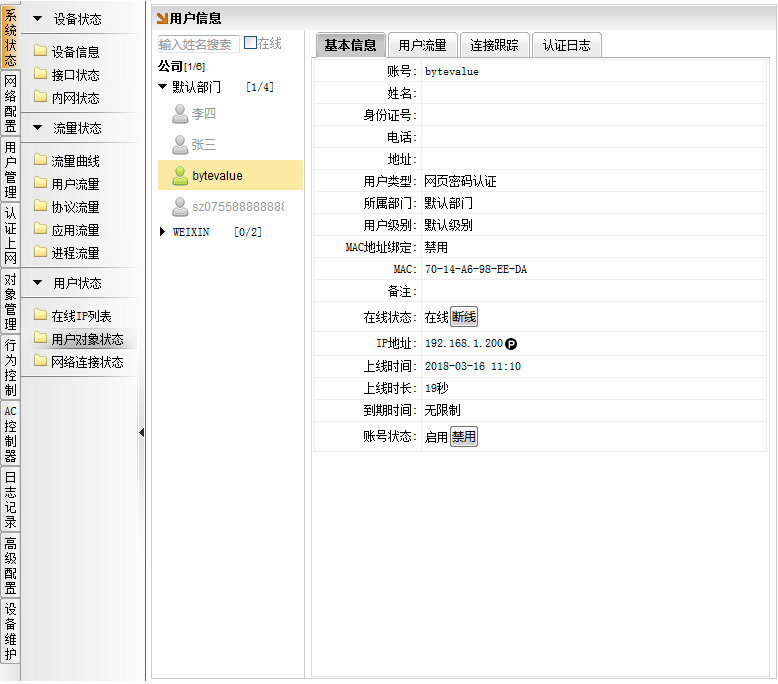
Task: Switch to the 用户流量 tab
Action: (423, 45)
